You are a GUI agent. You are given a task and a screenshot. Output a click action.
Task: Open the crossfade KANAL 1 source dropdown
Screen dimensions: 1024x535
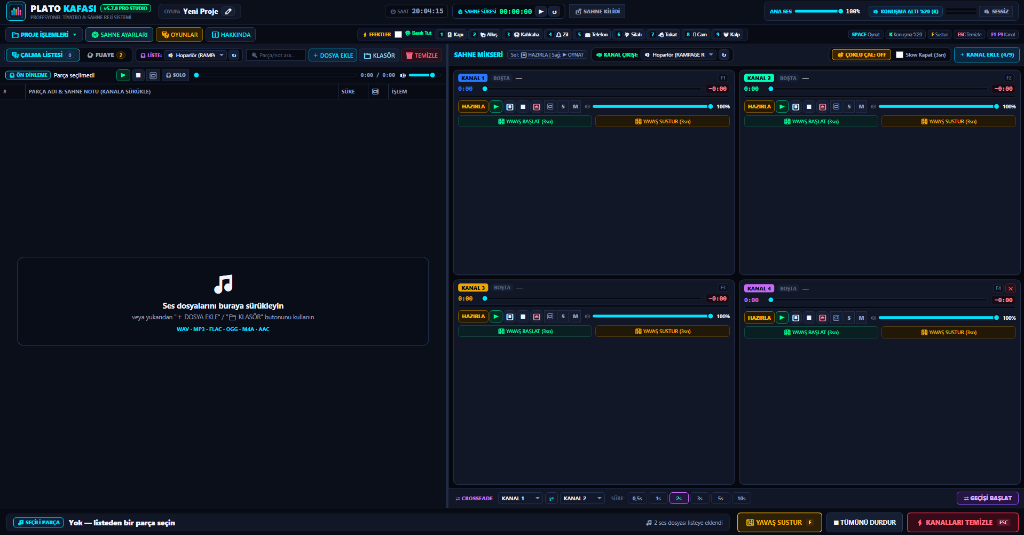tap(520, 498)
